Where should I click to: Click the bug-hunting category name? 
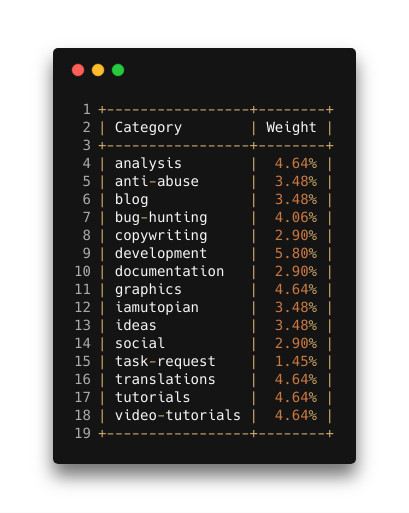pyautogui.click(x=161, y=217)
